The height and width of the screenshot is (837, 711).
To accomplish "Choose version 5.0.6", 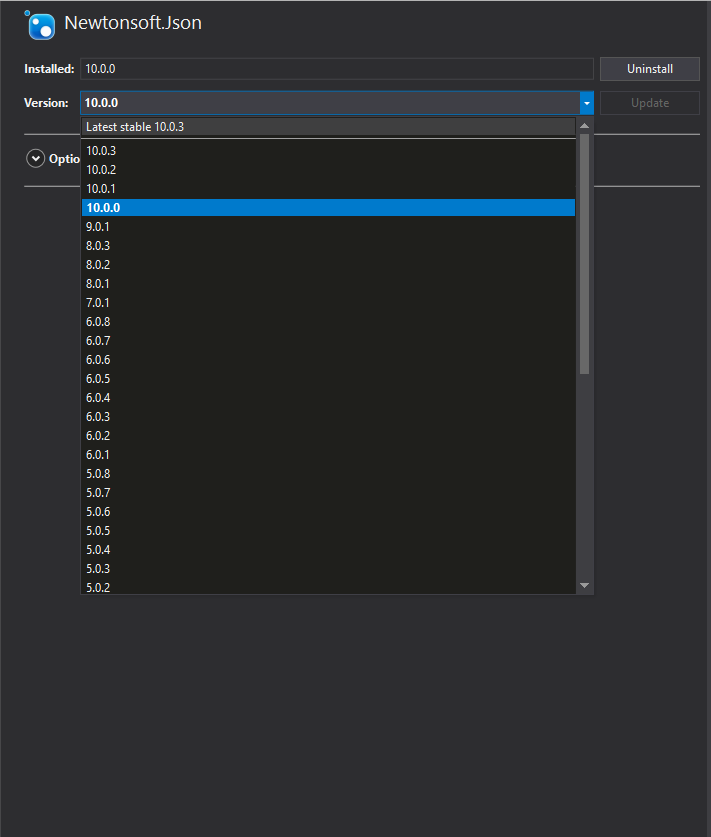I will [x=328, y=512].
